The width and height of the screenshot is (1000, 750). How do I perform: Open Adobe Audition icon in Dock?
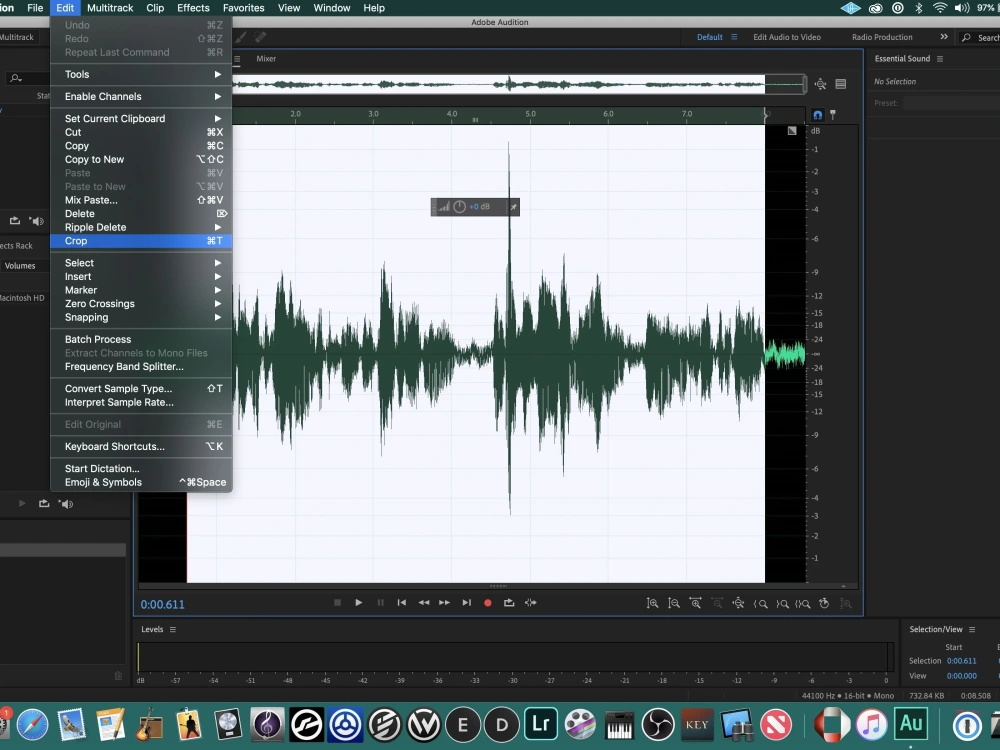coord(911,724)
